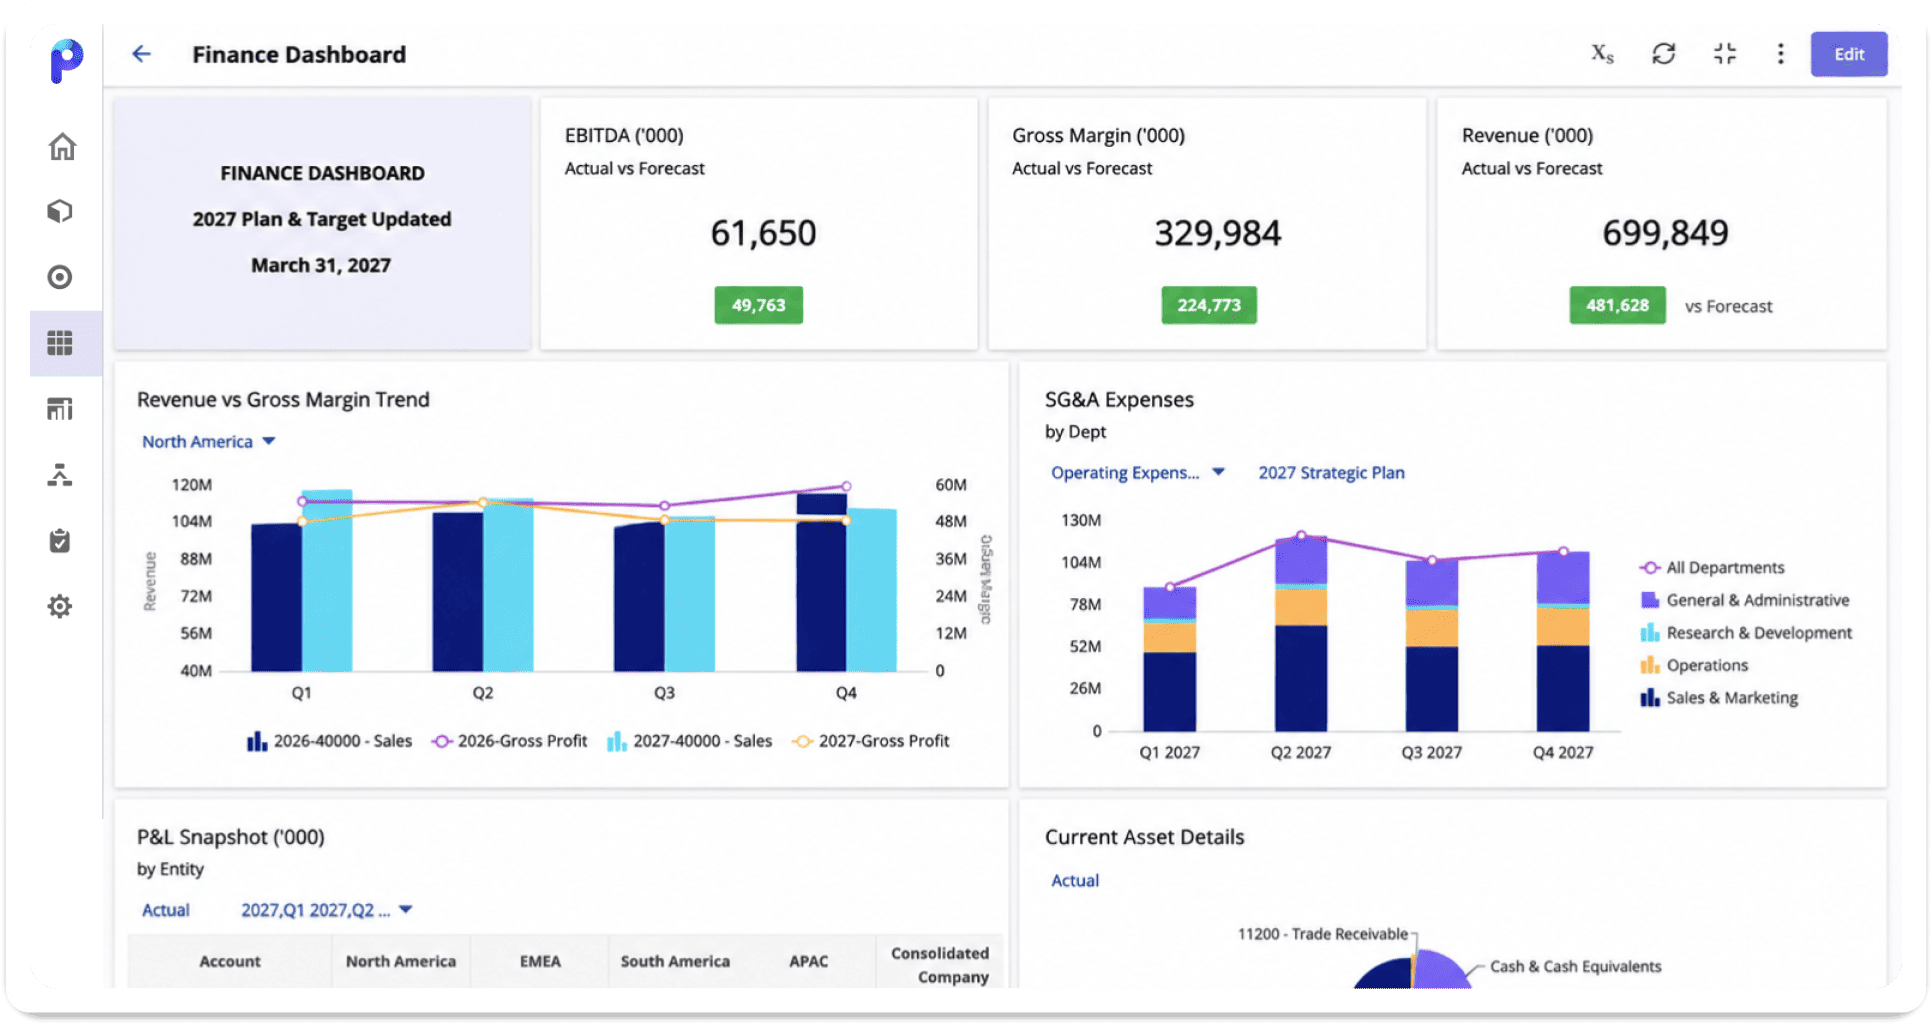
Task: Open the target goals icon in sidebar
Action: 60,277
